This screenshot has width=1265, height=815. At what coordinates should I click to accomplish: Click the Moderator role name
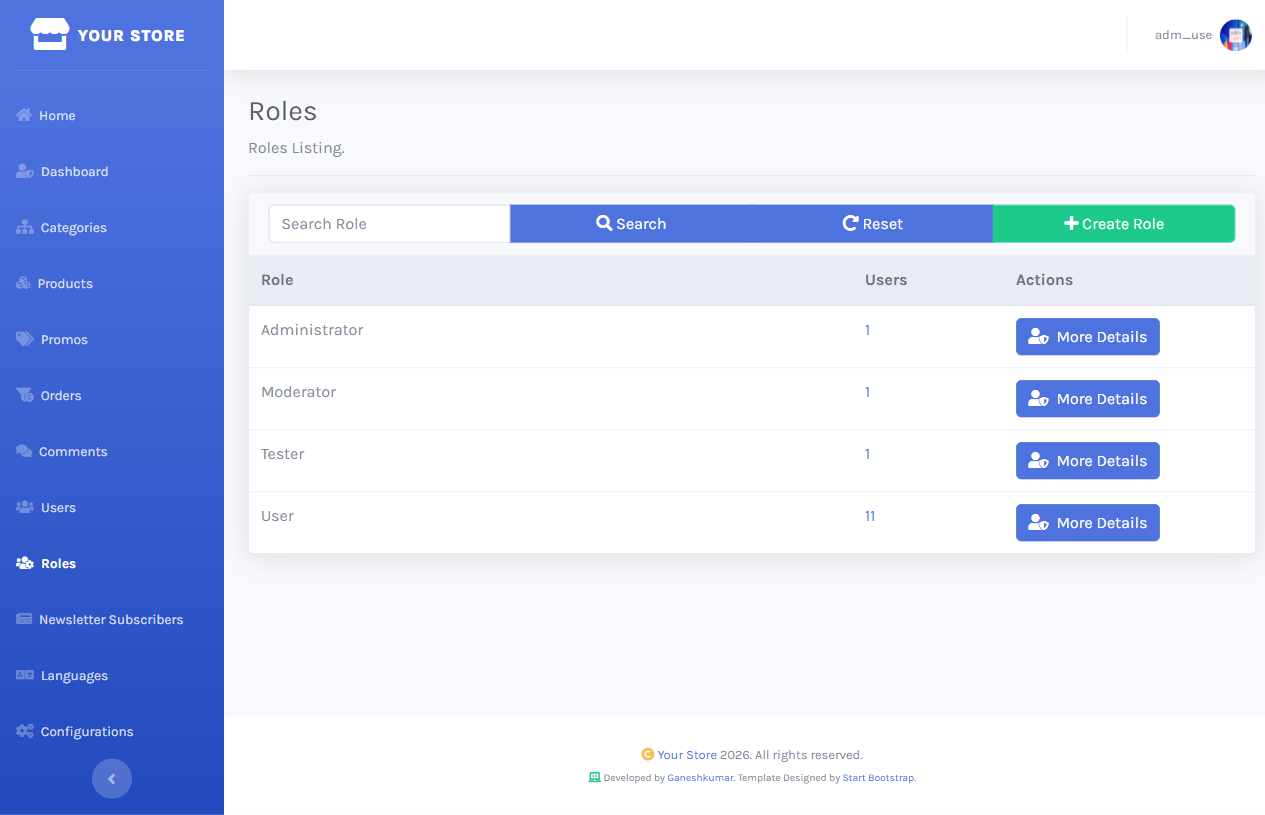(298, 392)
